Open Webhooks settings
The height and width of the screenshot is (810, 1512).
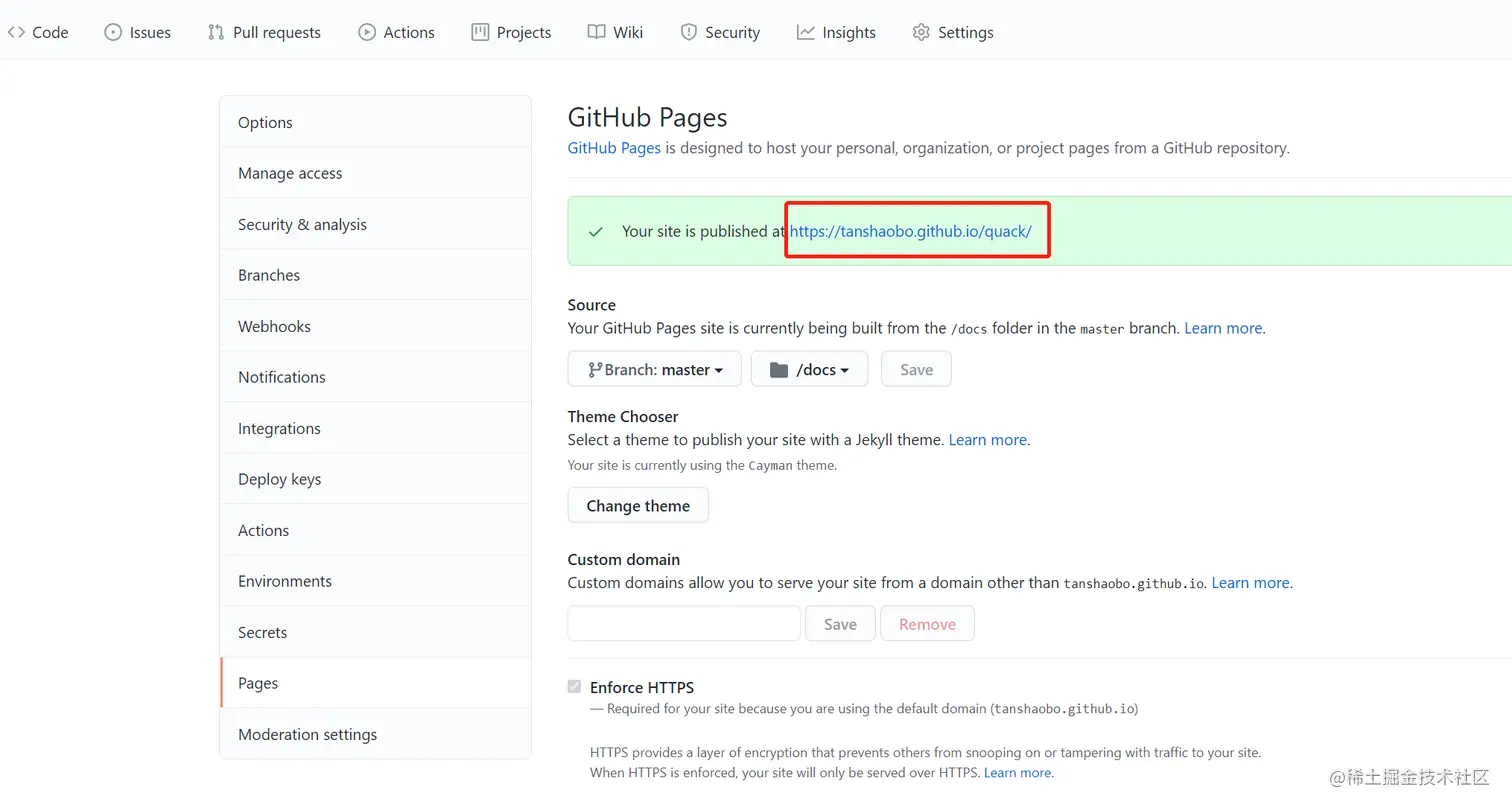point(375,326)
